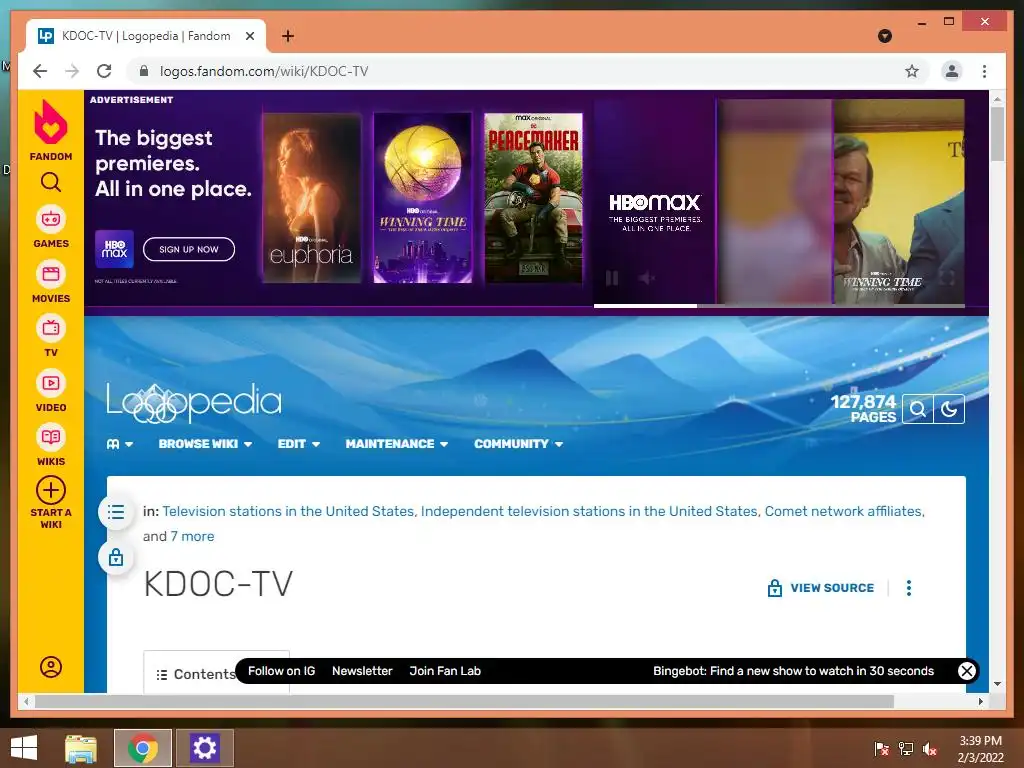This screenshot has width=1024, height=768.
Task: Click the browser forward arrow
Action: pyautogui.click(x=72, y=71)
